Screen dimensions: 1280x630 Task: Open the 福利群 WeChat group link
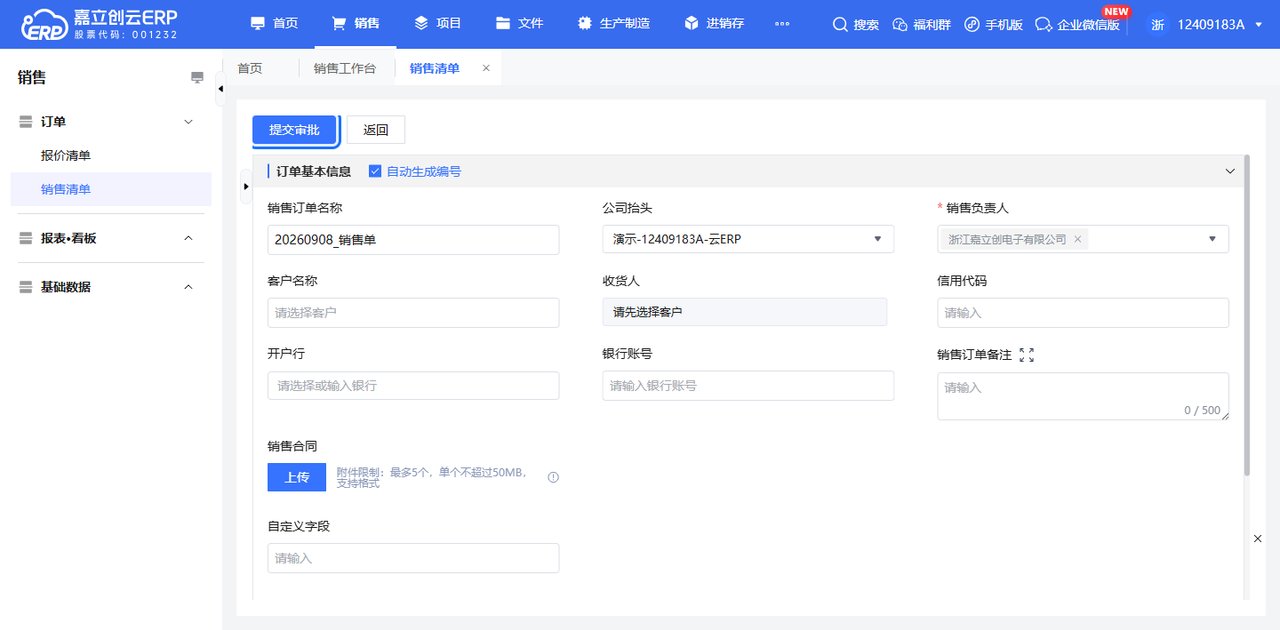pyautogui.click(x=920, y=24)
